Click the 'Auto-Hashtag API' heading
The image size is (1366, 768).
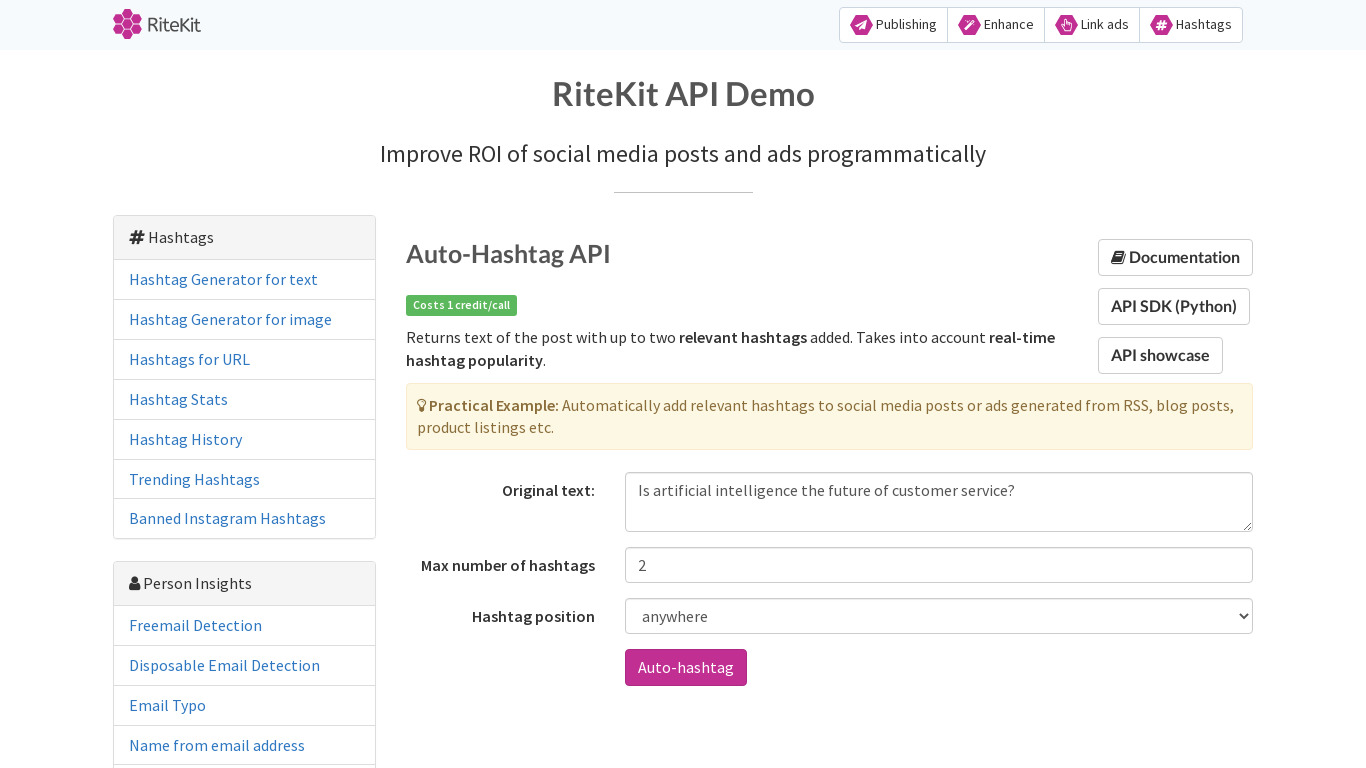tap(508, 254)
